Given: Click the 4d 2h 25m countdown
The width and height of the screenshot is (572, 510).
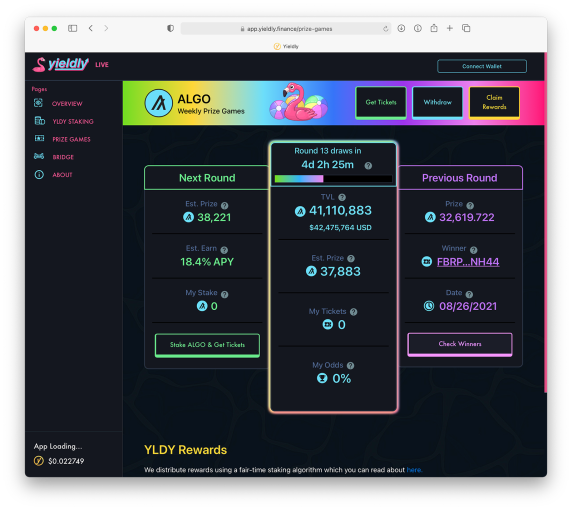Looking at the screenshot, I should 328,165.
